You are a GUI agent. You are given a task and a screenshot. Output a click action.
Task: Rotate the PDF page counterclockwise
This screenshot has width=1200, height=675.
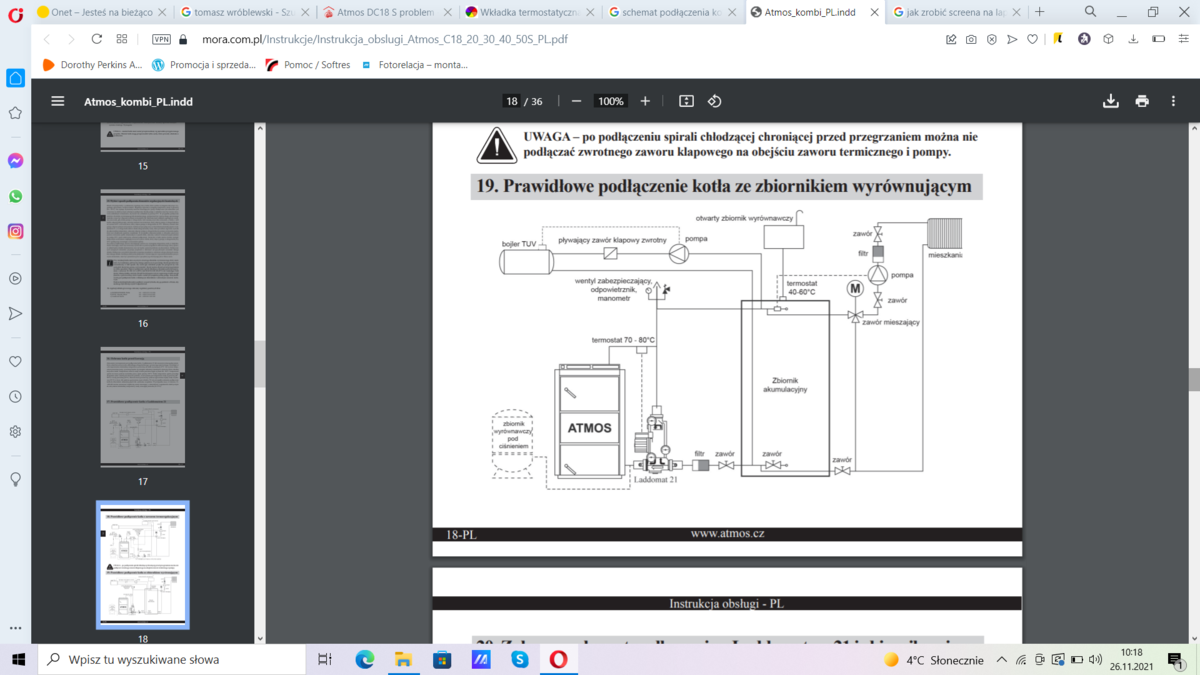coord(714,101)
